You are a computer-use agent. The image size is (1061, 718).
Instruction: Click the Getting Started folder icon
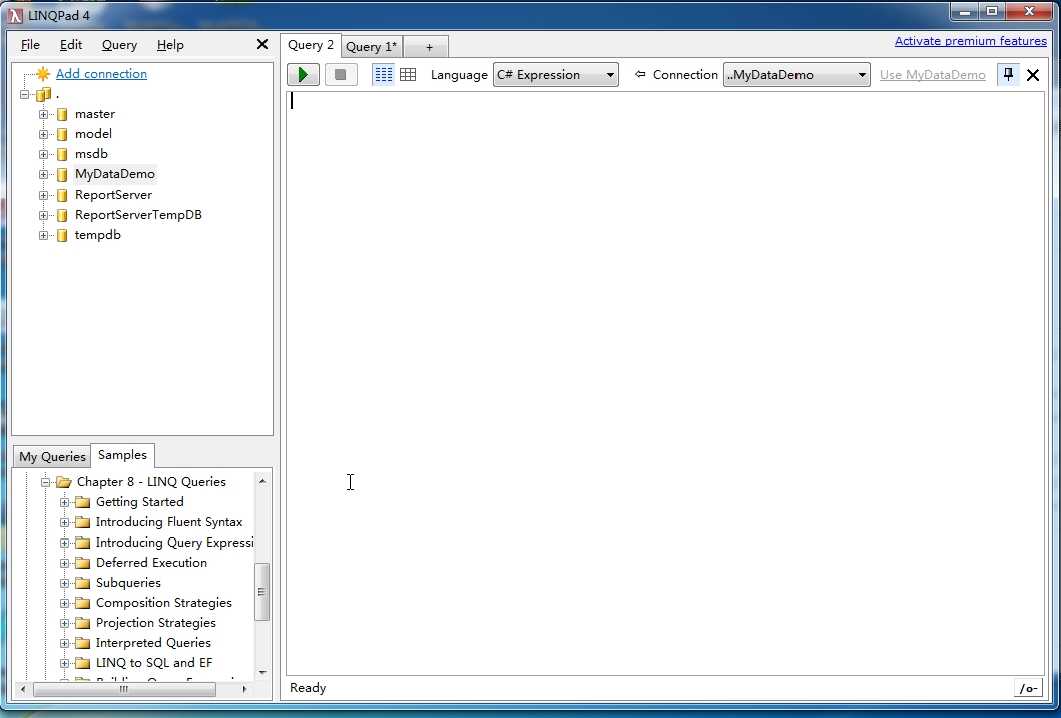coord(83,502)
